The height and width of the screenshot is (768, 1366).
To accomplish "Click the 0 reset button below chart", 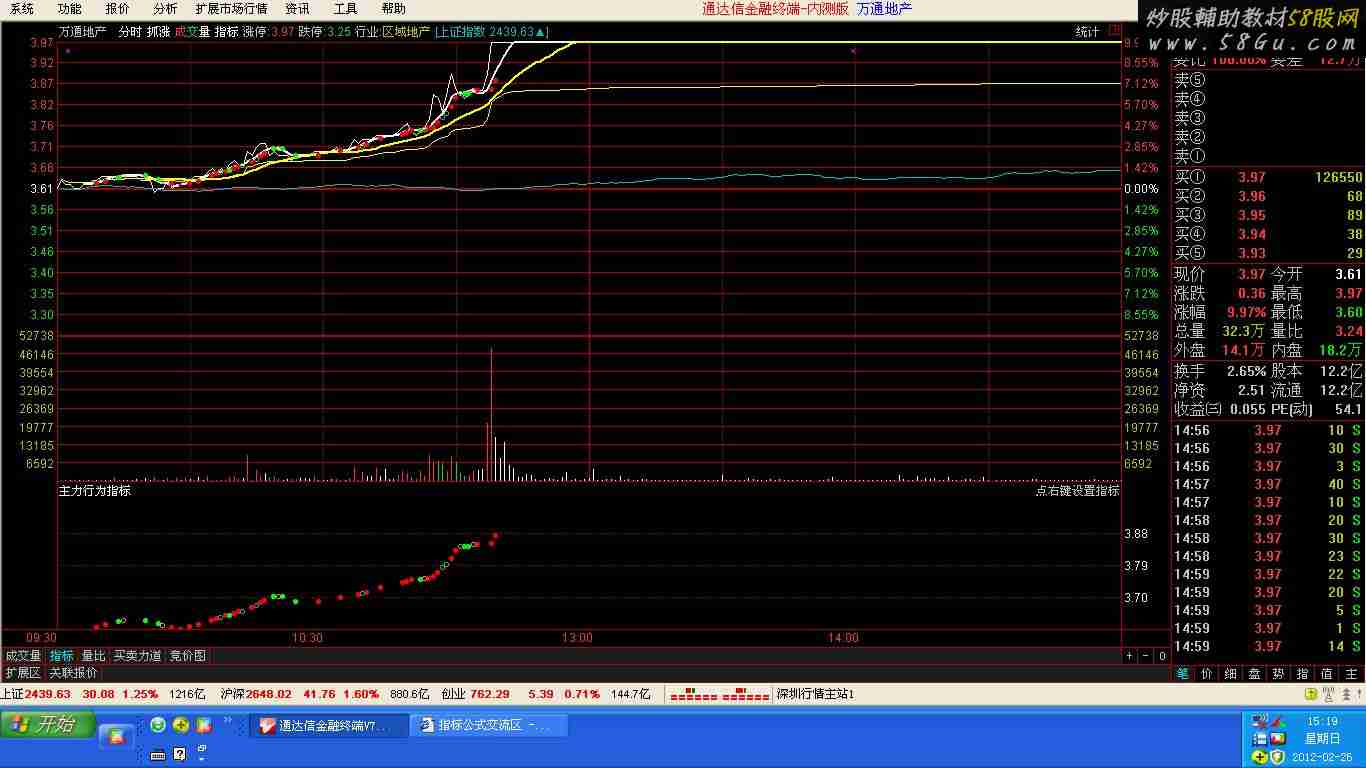I will 1162,656.
